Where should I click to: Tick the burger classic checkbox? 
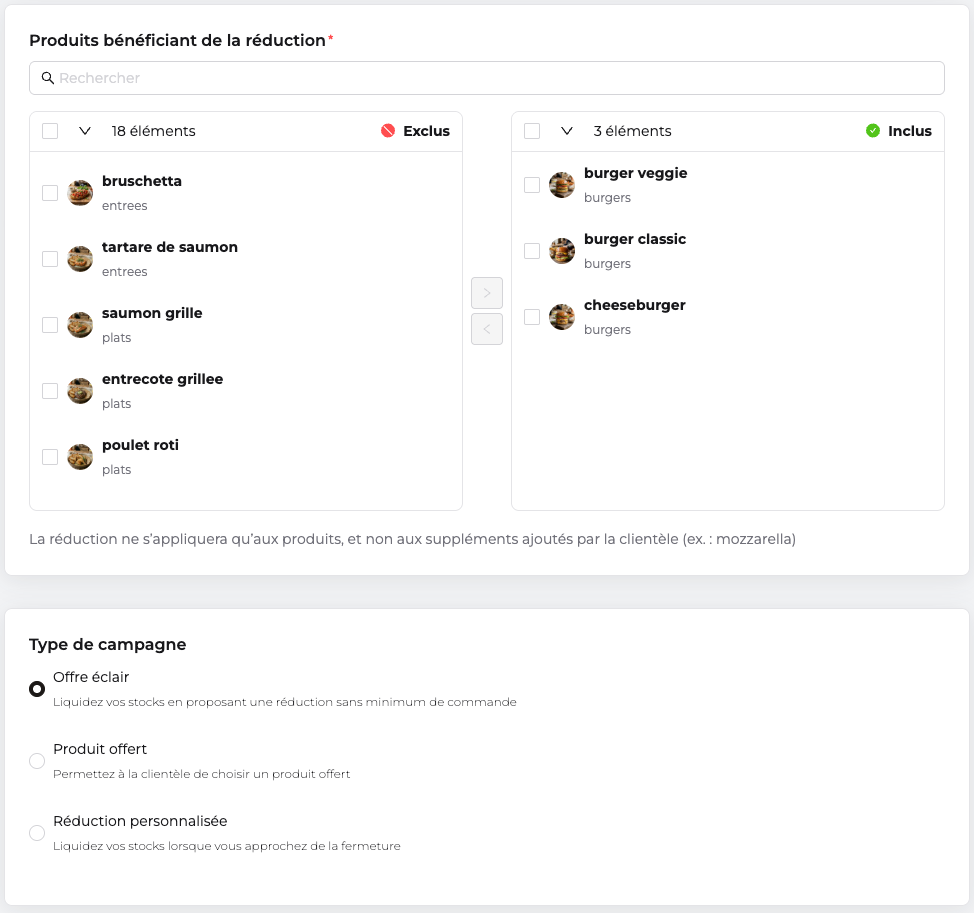tap(532, 251)
